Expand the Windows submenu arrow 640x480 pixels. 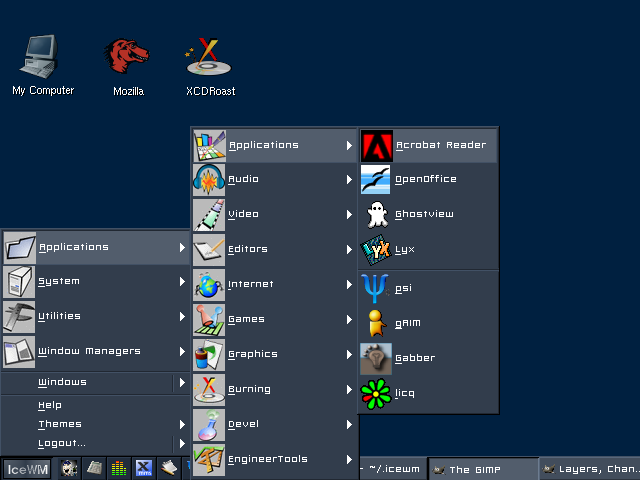tap(182, 382)
